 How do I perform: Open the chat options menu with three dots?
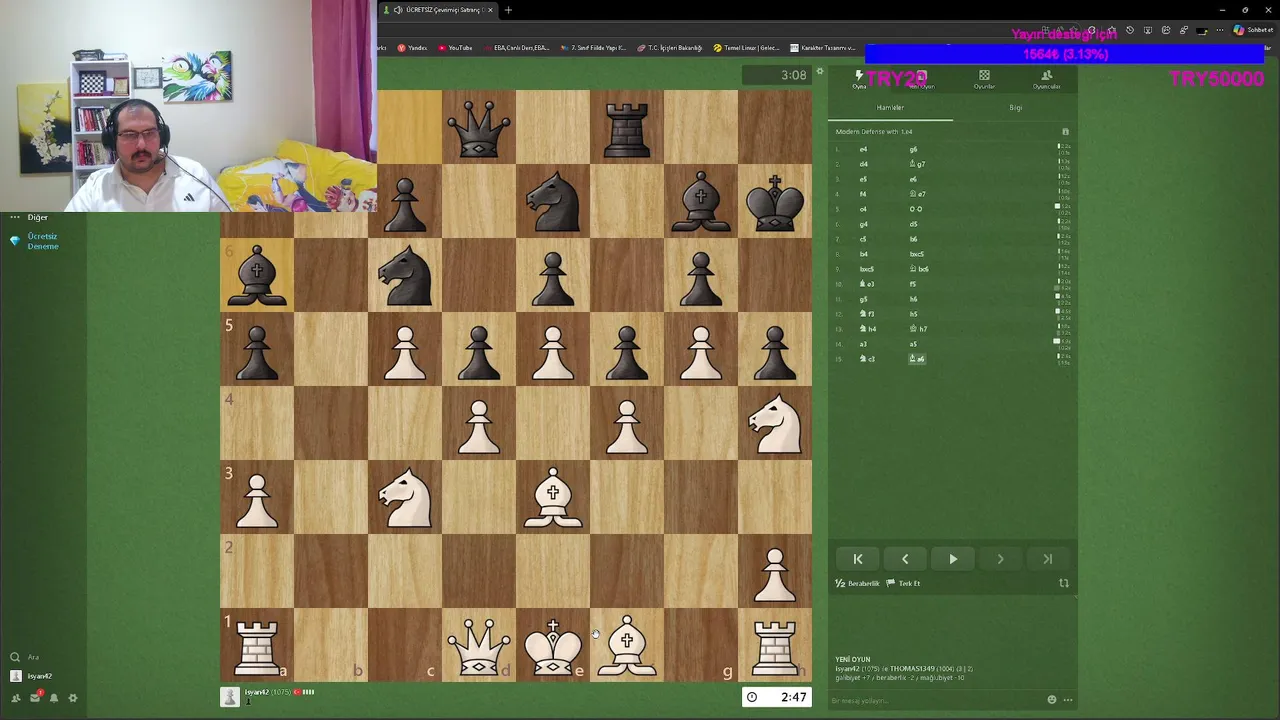[1067, 700]
